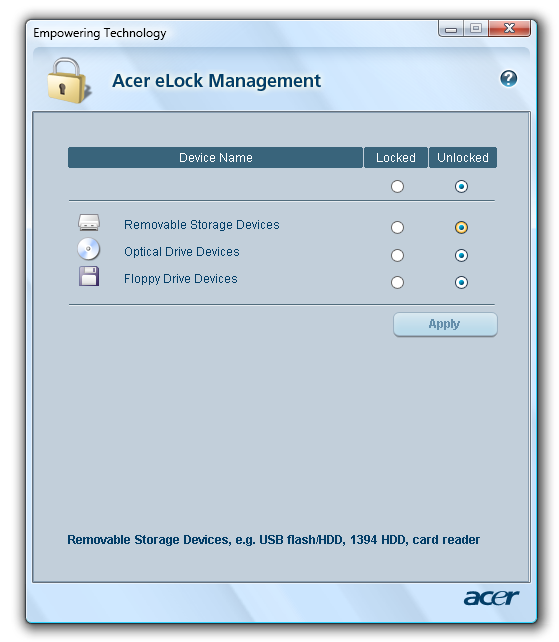This screenshot has width=559, height=642.
Task: Open help via the question mark icon
Action: [508, 78]
